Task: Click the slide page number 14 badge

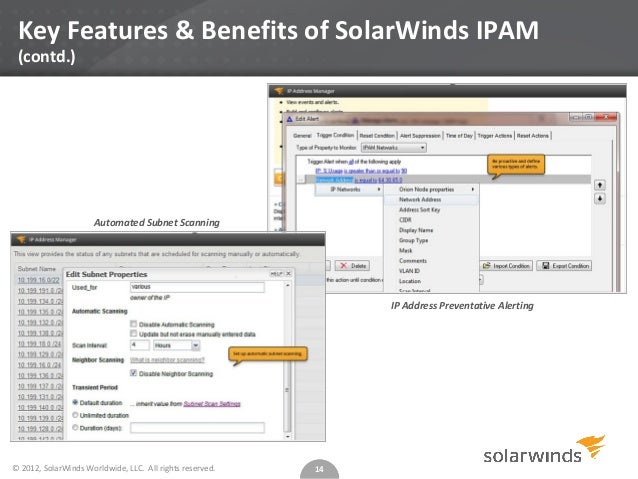Action: click(x=319, y=469)
